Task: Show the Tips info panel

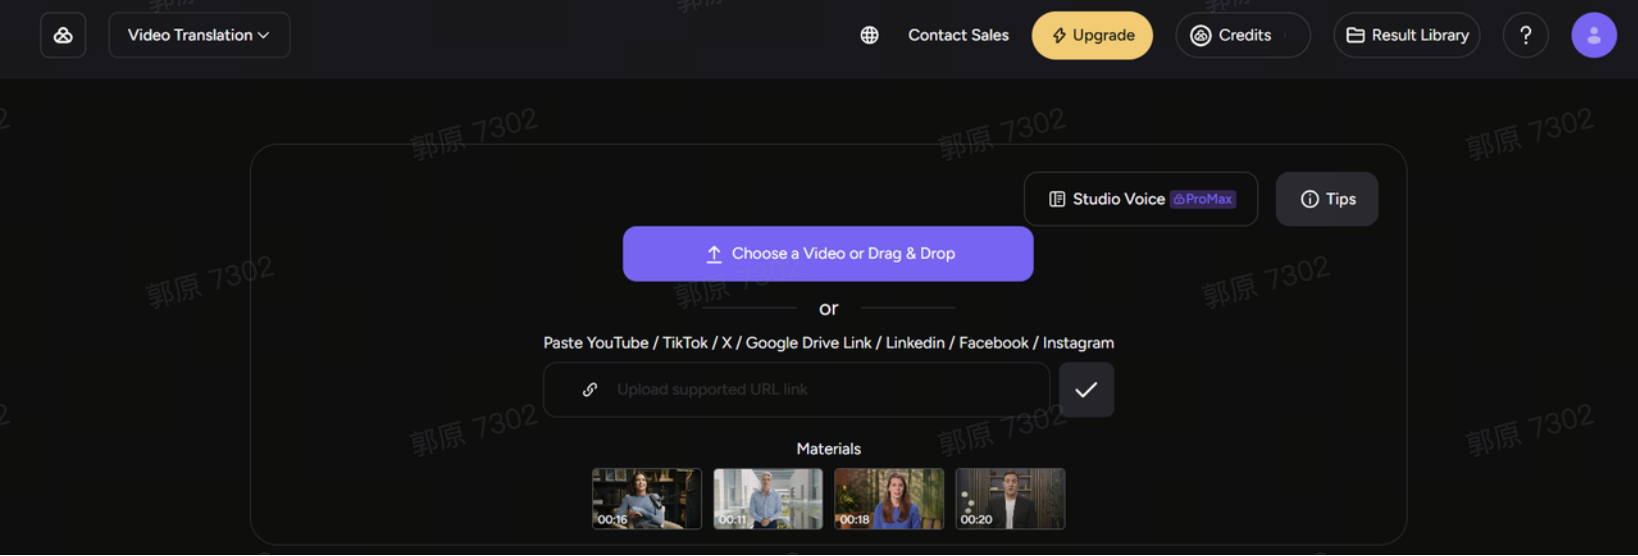Action: click(1326, 199)
